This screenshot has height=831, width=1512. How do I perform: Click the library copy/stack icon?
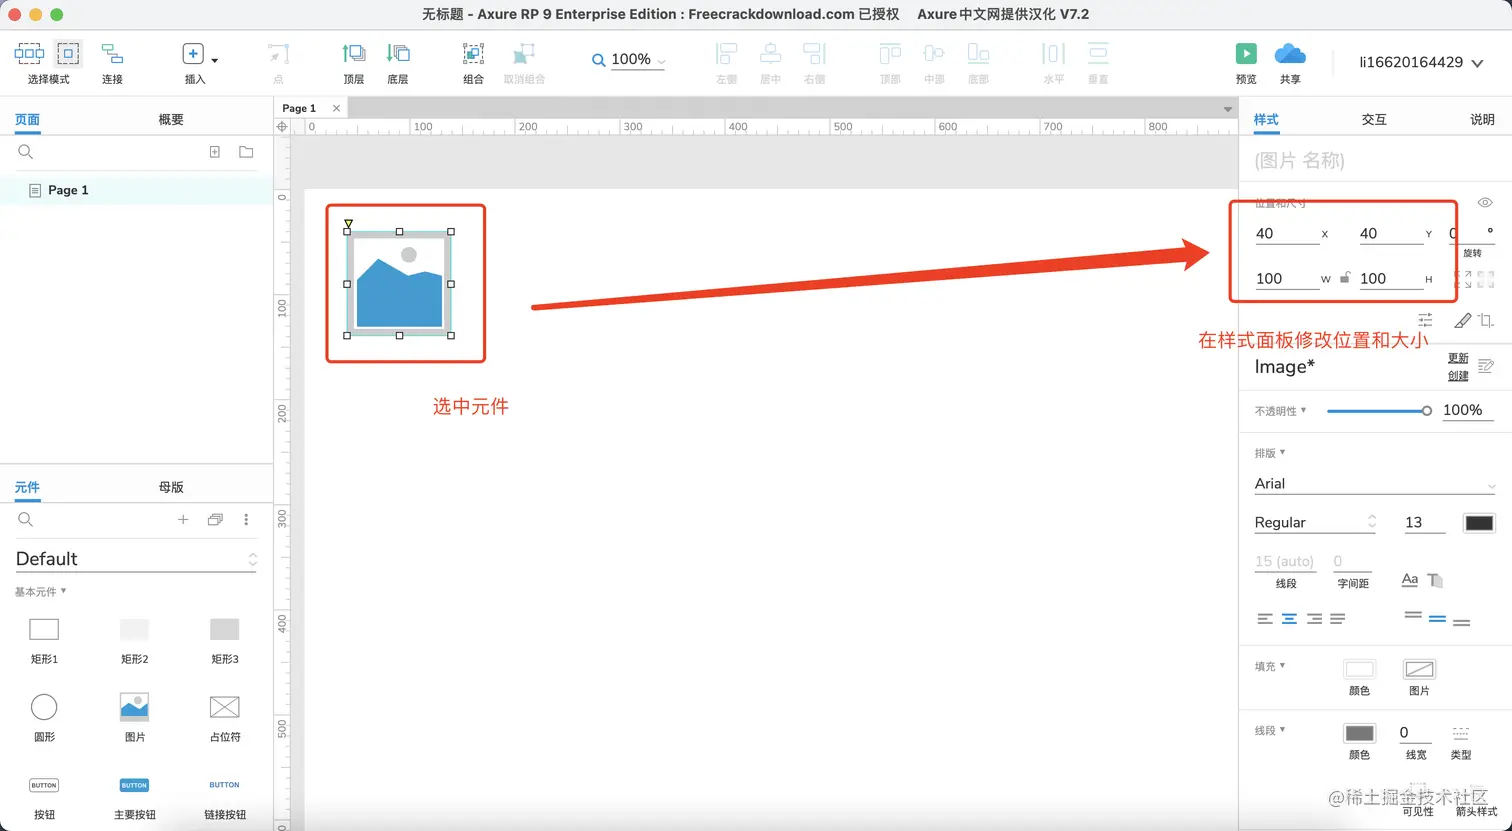click(x=215, y=520)
